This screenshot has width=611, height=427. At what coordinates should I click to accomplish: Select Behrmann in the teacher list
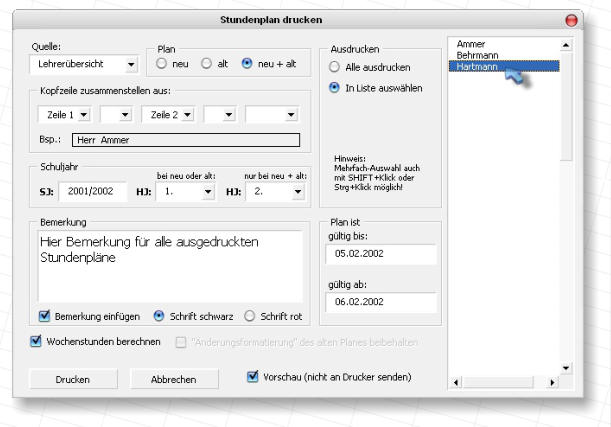477,55
